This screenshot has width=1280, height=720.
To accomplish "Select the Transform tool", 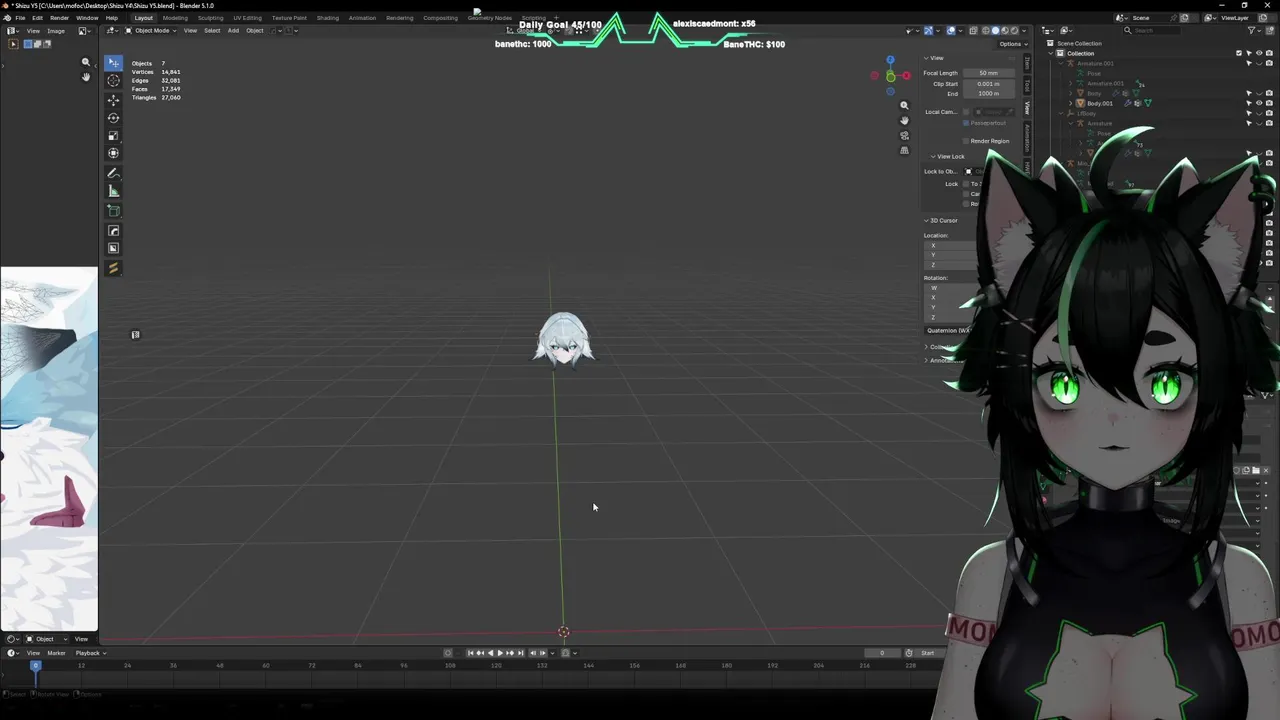I will point(113,153).
